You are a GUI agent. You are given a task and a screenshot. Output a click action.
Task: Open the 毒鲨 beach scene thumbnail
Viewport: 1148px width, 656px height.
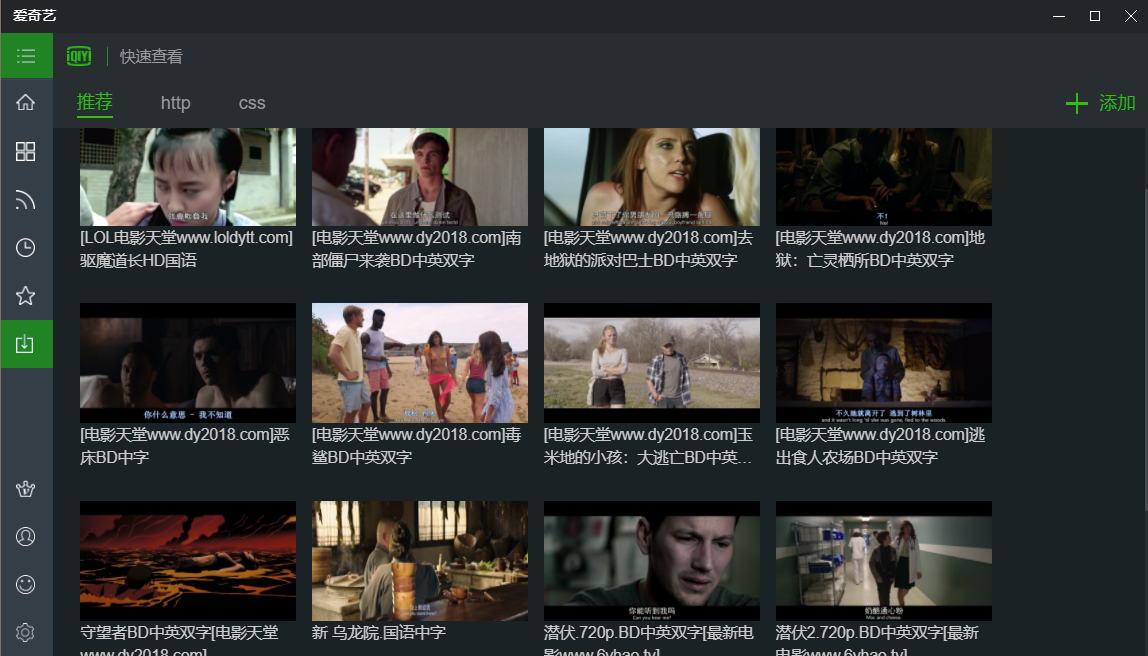tap(420, 363)
